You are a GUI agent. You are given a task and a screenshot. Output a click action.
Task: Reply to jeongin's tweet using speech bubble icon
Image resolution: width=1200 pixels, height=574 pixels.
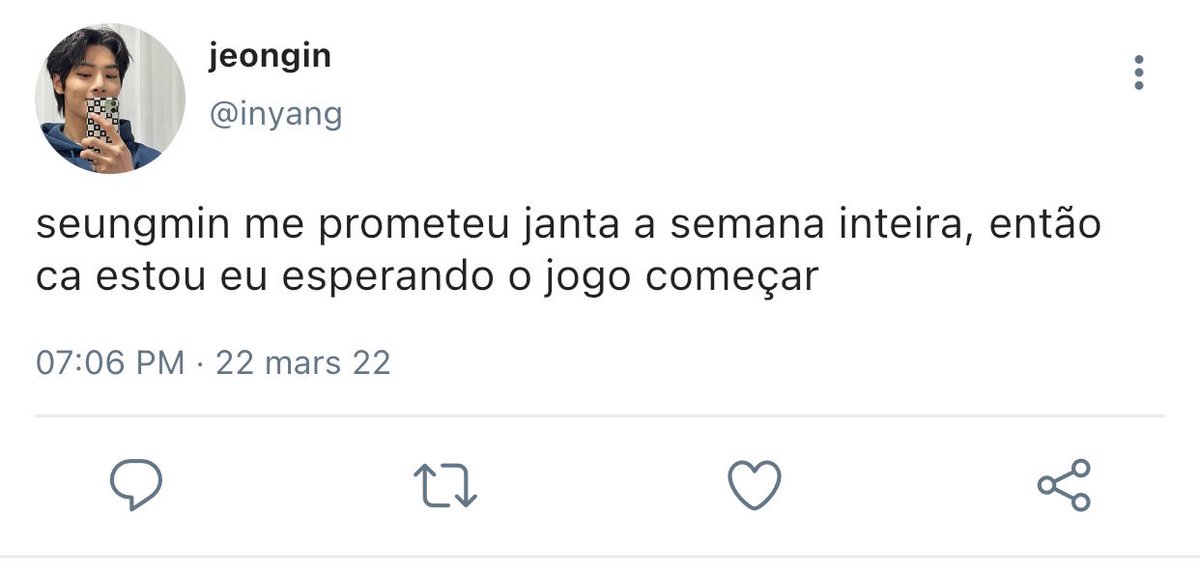135,486
